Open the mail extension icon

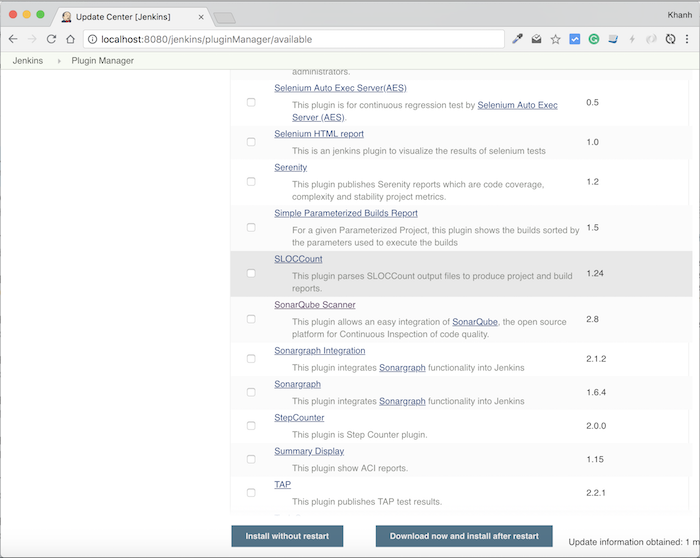point(536,39)
